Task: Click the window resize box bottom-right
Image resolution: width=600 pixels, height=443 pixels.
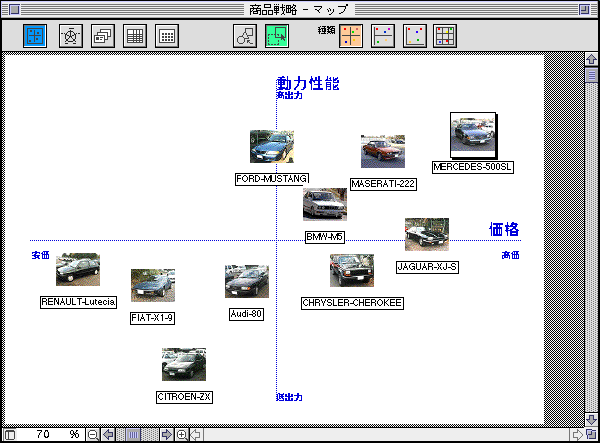Action: (x=591, y=435)
